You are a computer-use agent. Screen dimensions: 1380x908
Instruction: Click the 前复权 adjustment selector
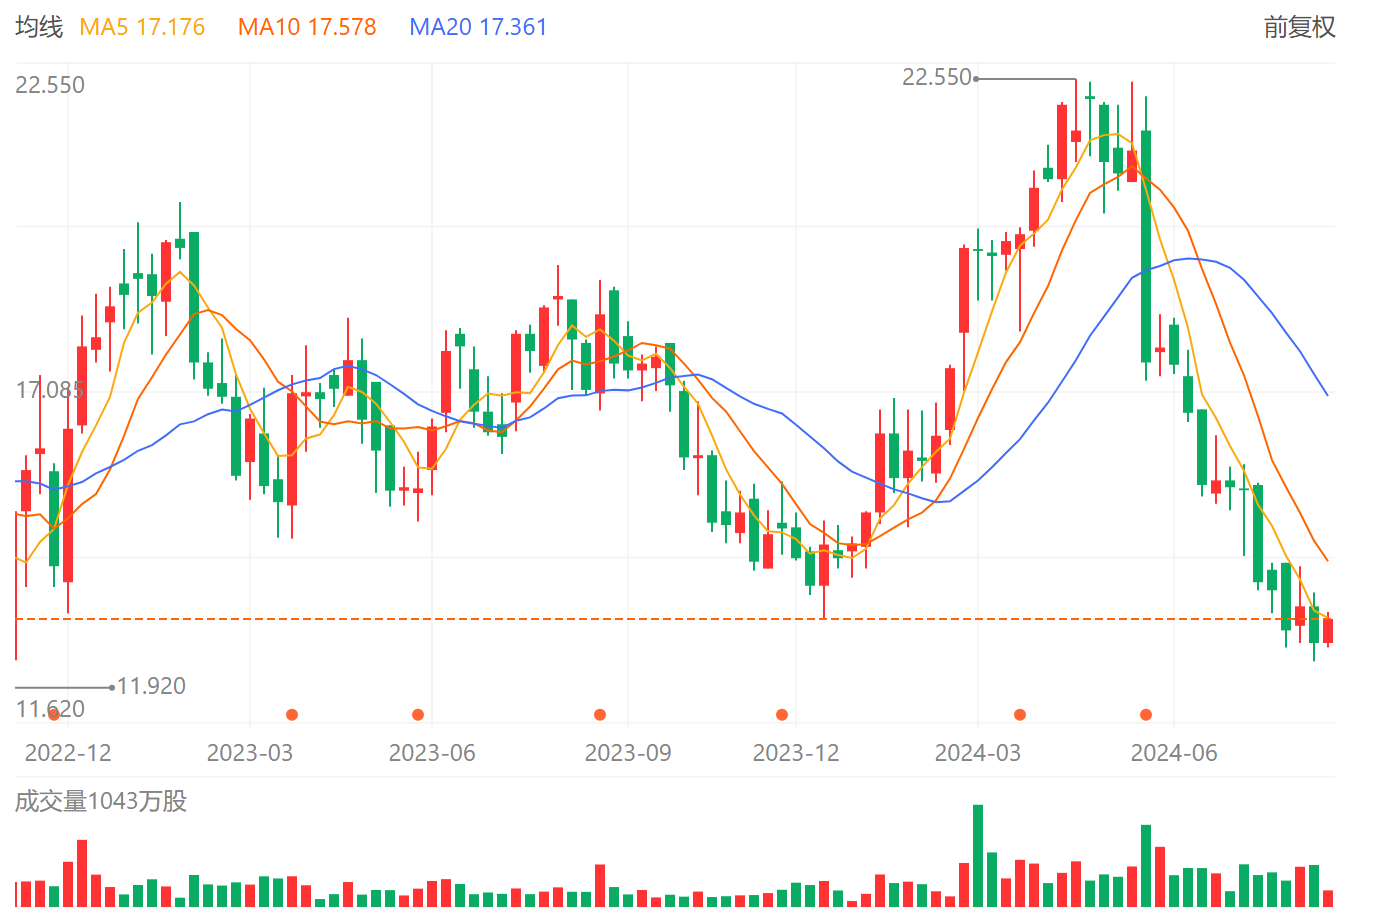coord(1299,27)
